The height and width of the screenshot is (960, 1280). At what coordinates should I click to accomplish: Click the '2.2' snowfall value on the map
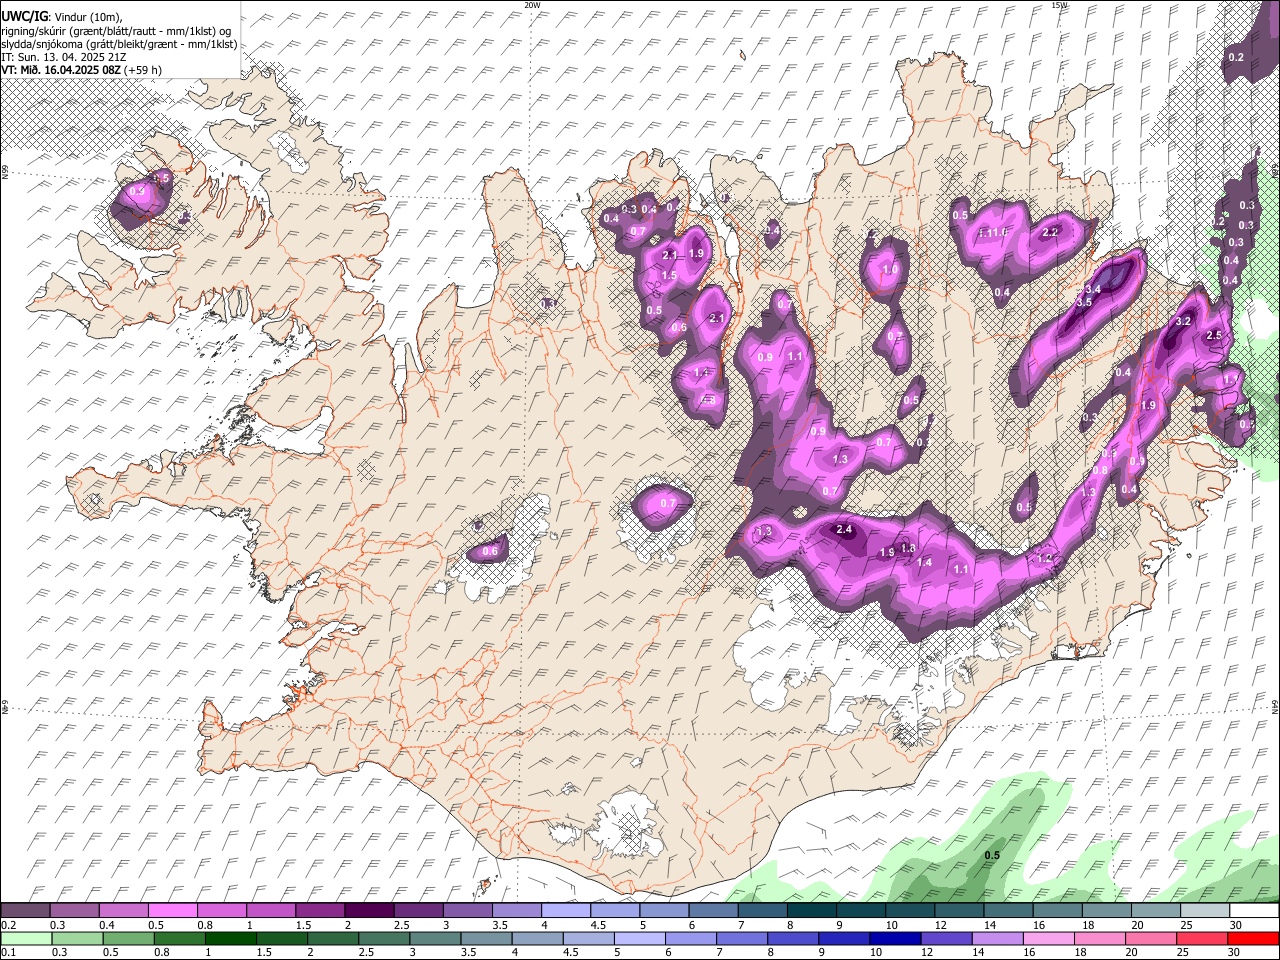pos(1050,232)
